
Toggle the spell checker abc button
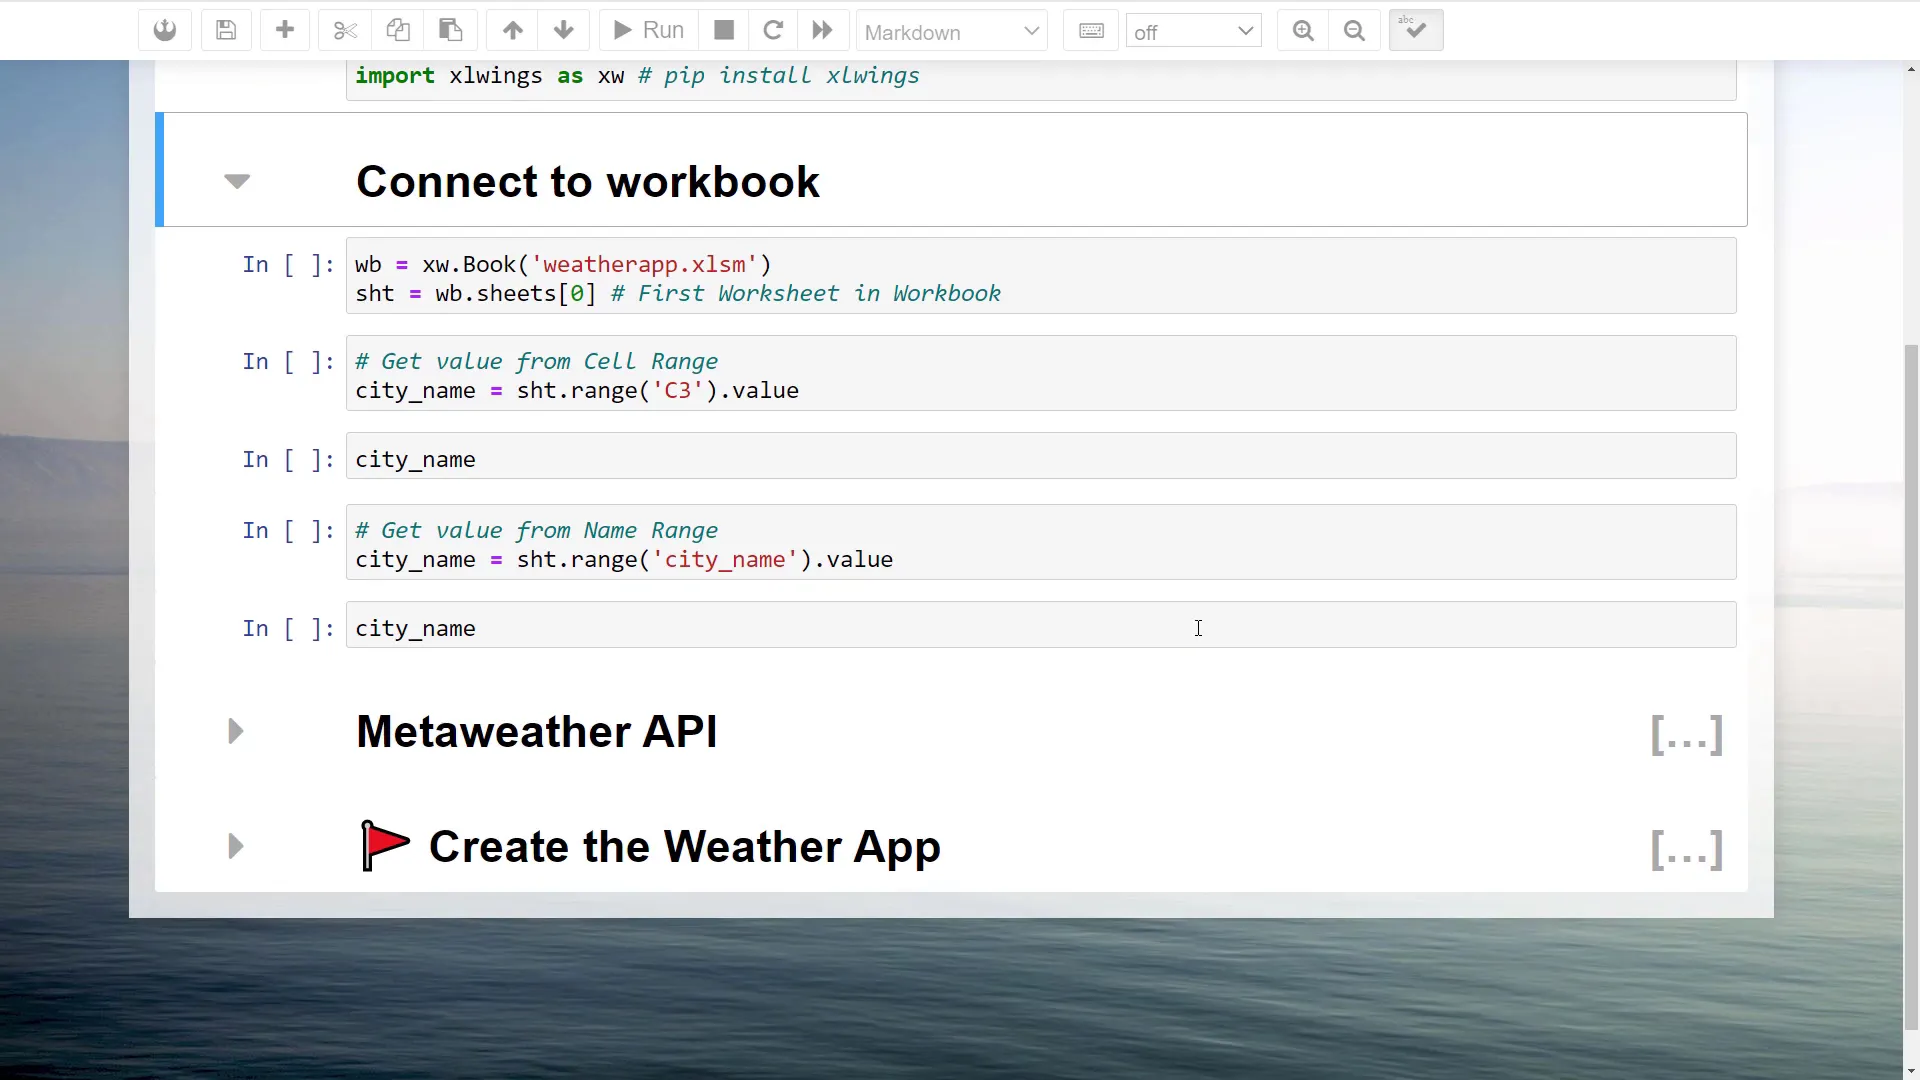[x=1415, y=30]
